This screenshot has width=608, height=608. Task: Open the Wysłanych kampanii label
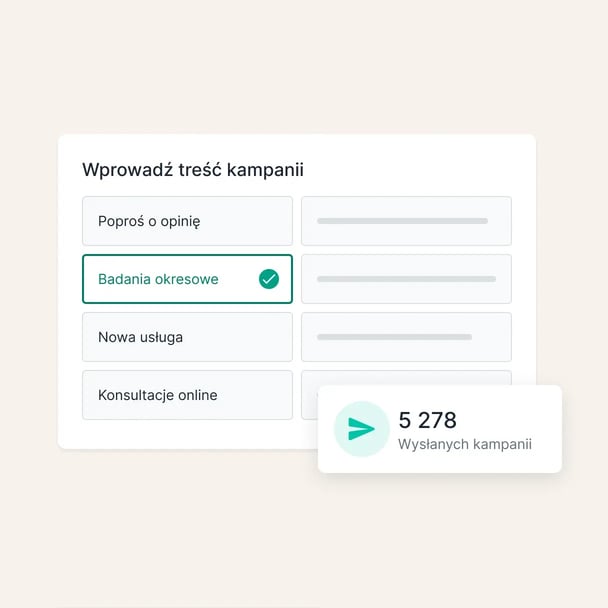click(465, 444)
